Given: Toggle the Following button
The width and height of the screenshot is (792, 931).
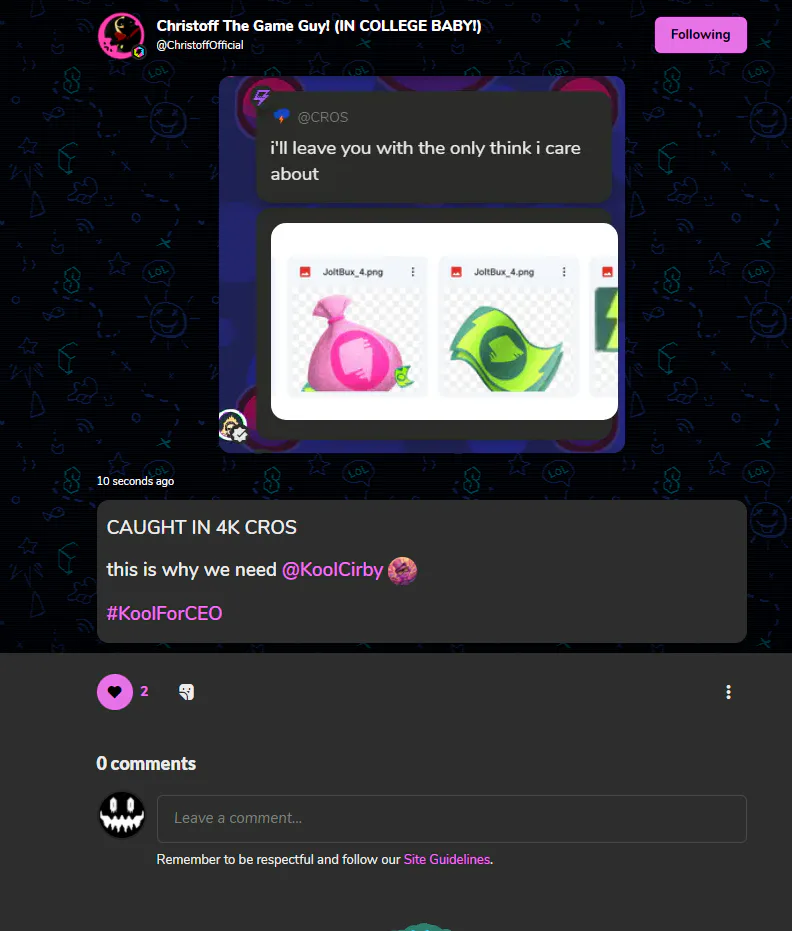Looking at the screenshot, I should point(701,34).
